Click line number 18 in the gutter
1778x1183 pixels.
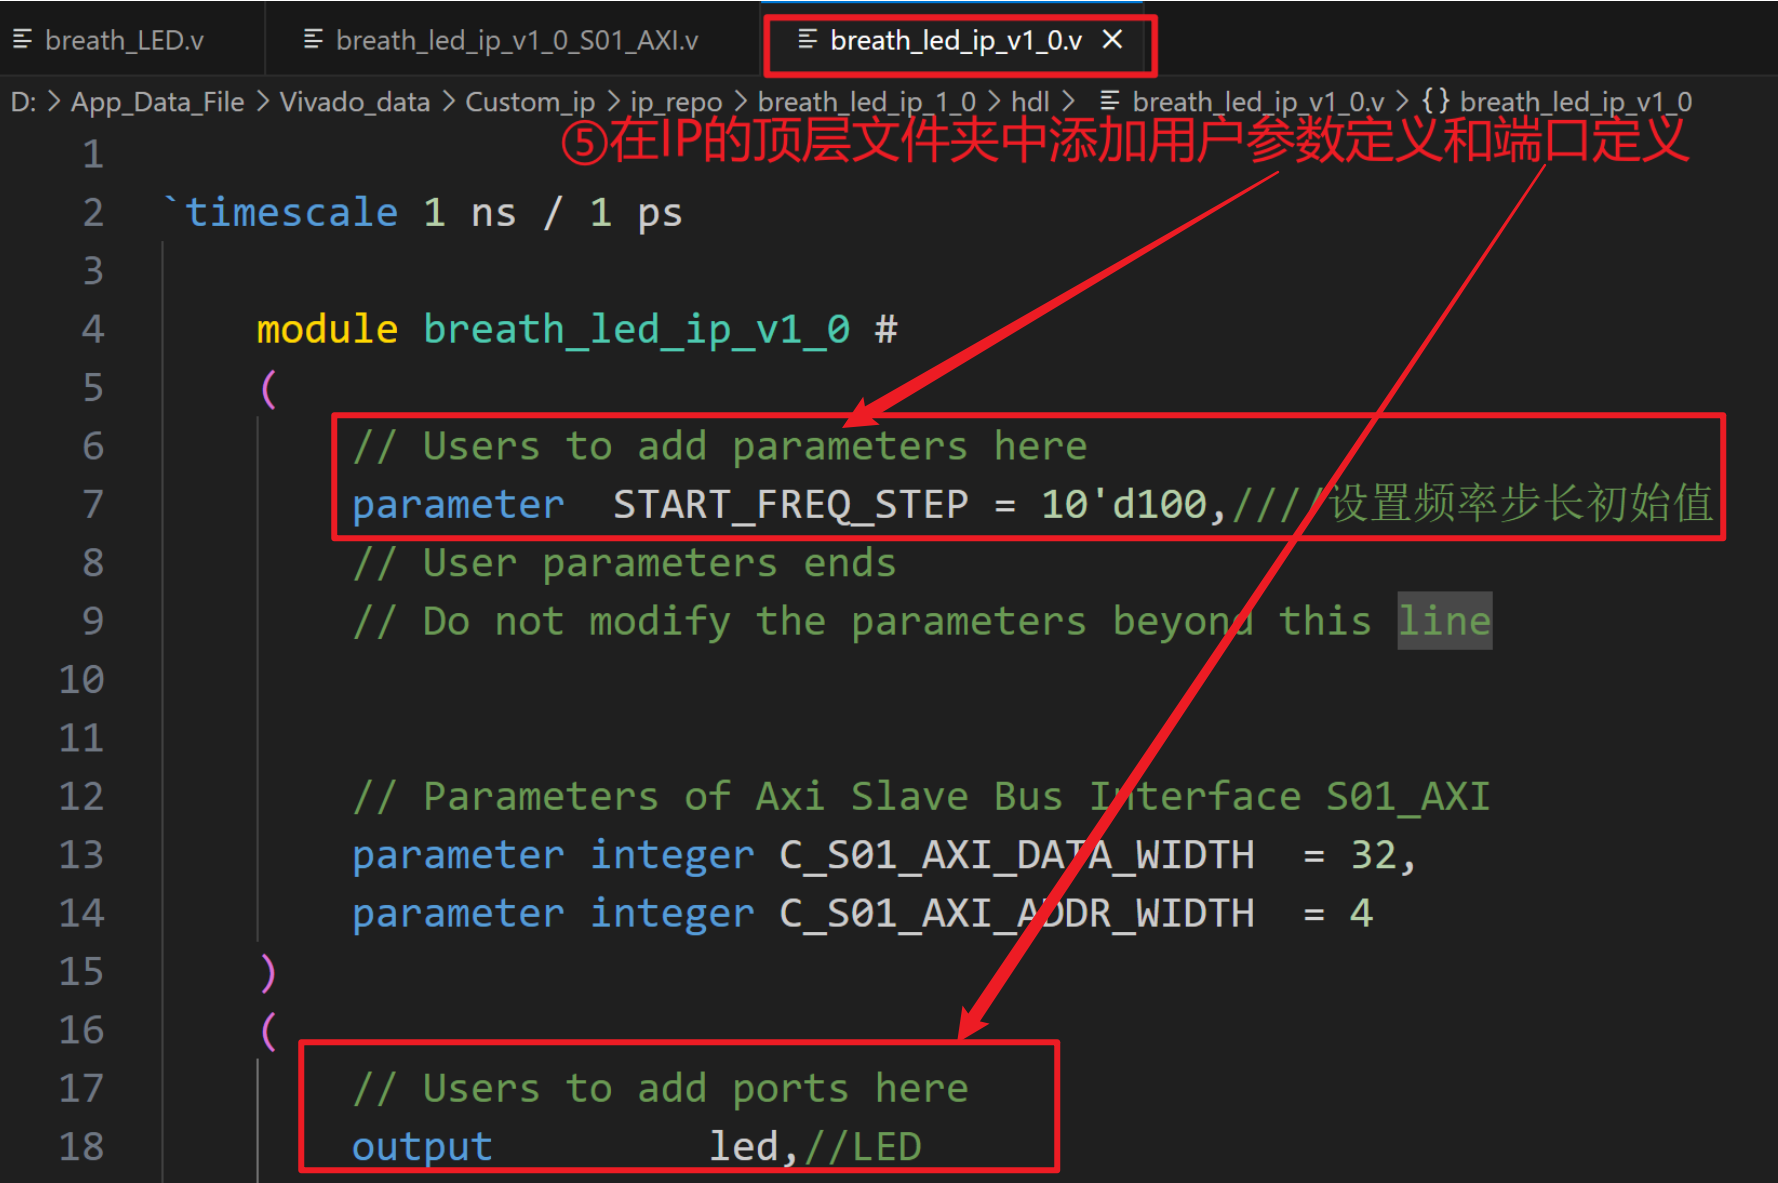[x=81, y=1146]
